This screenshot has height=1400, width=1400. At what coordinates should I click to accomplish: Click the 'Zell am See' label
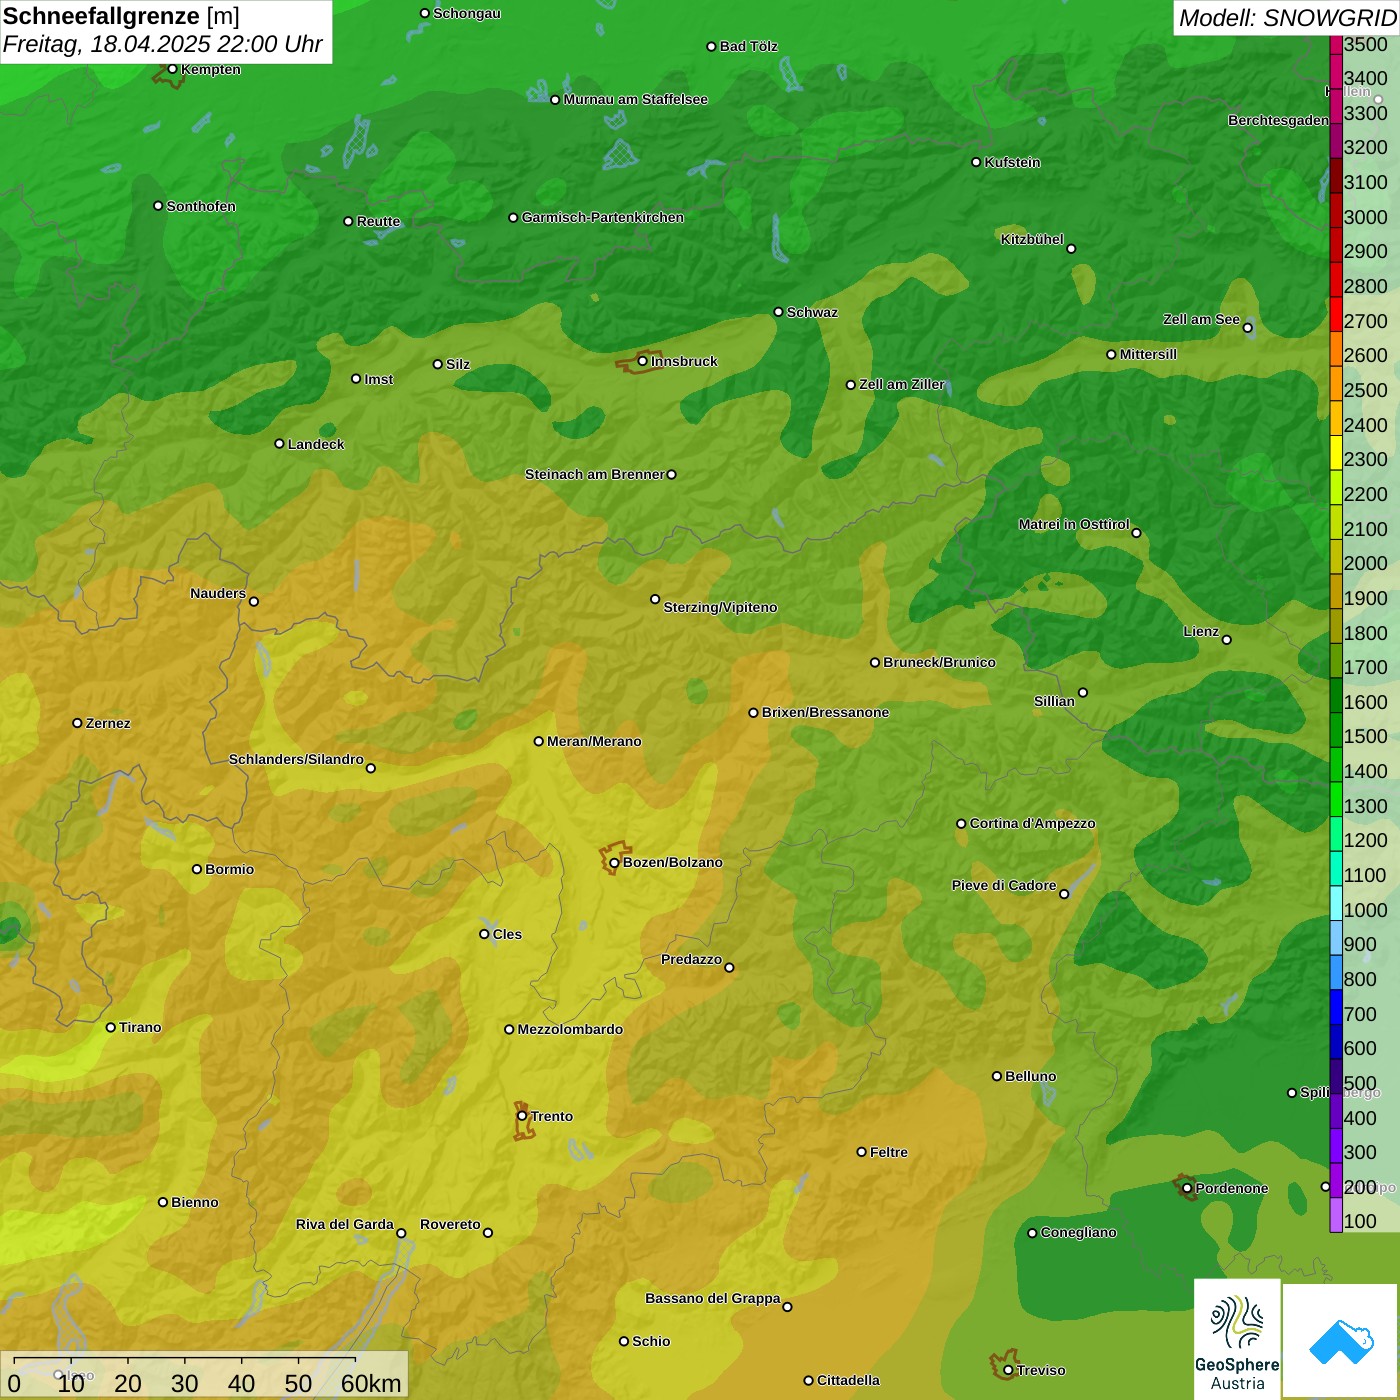(1201, 319)
